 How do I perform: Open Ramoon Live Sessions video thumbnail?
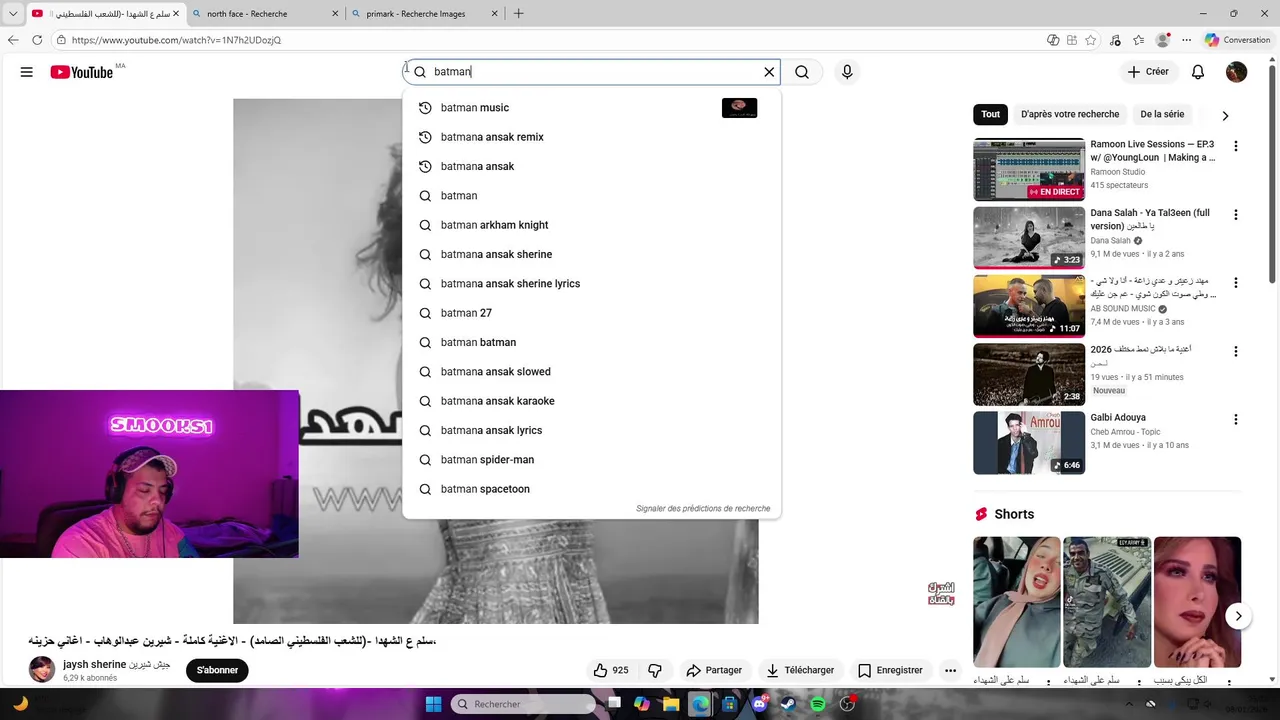(1029, 170)
